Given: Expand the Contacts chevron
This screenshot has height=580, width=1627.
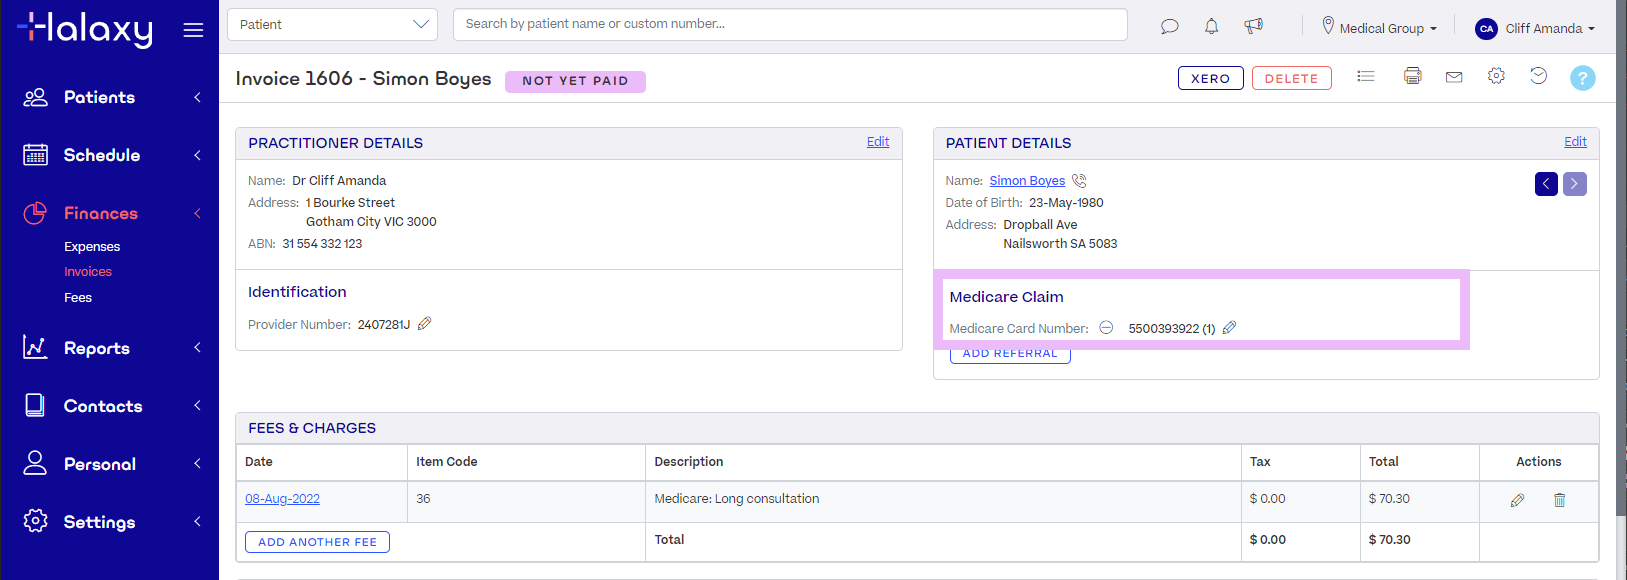Looking at the screenshot, I should [197, 406].
